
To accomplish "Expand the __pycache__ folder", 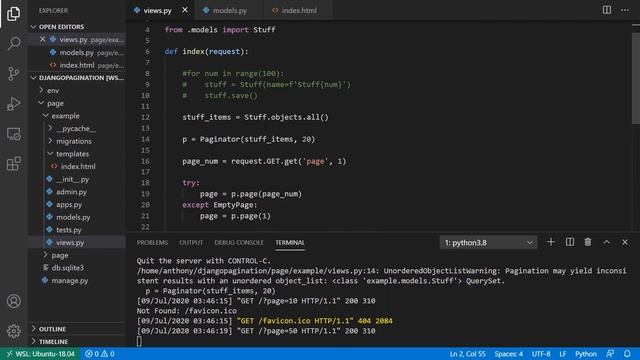I will 50,128.
